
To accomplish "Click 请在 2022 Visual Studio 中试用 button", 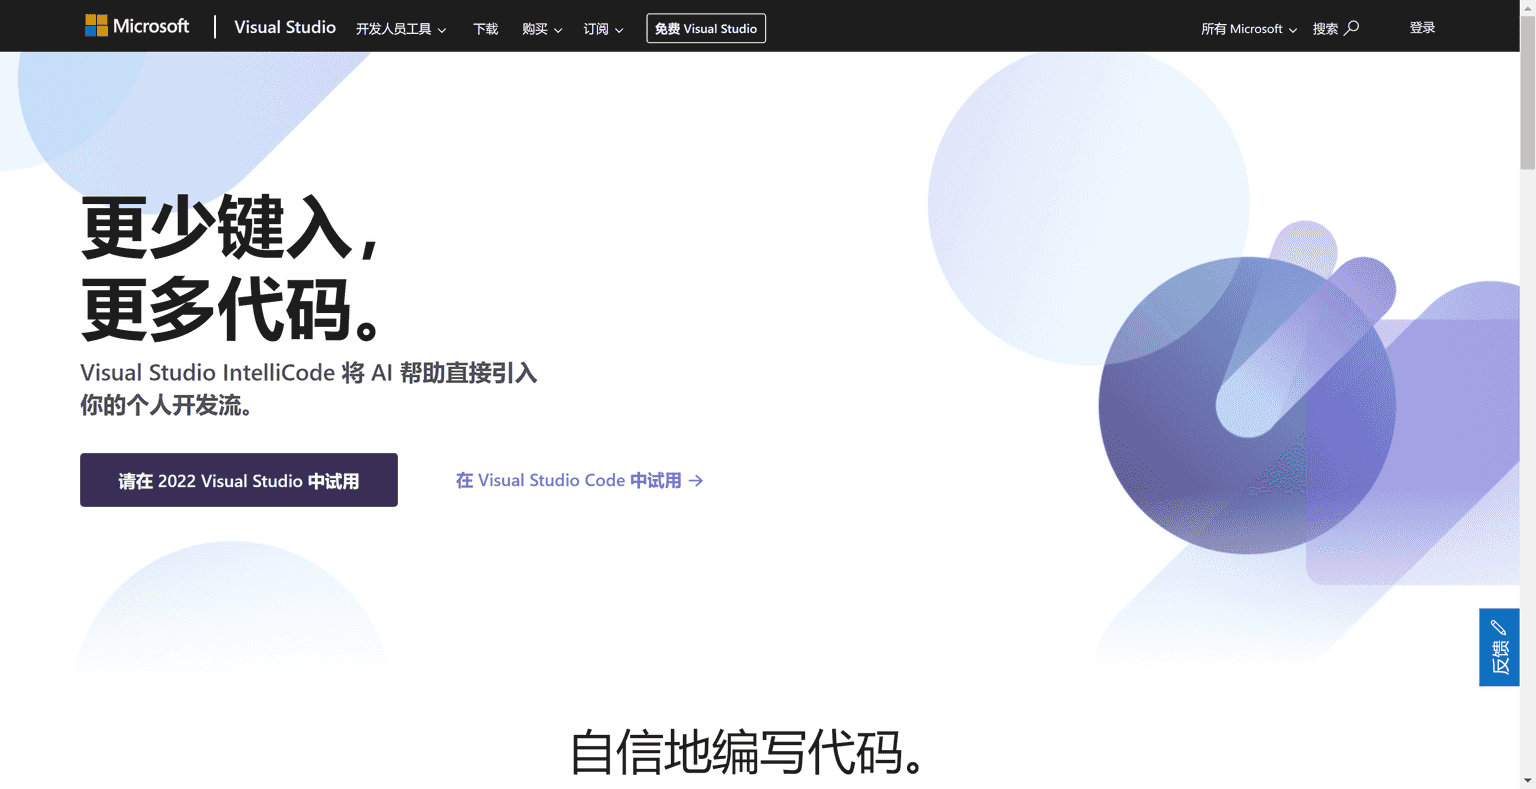I will 239,480.
